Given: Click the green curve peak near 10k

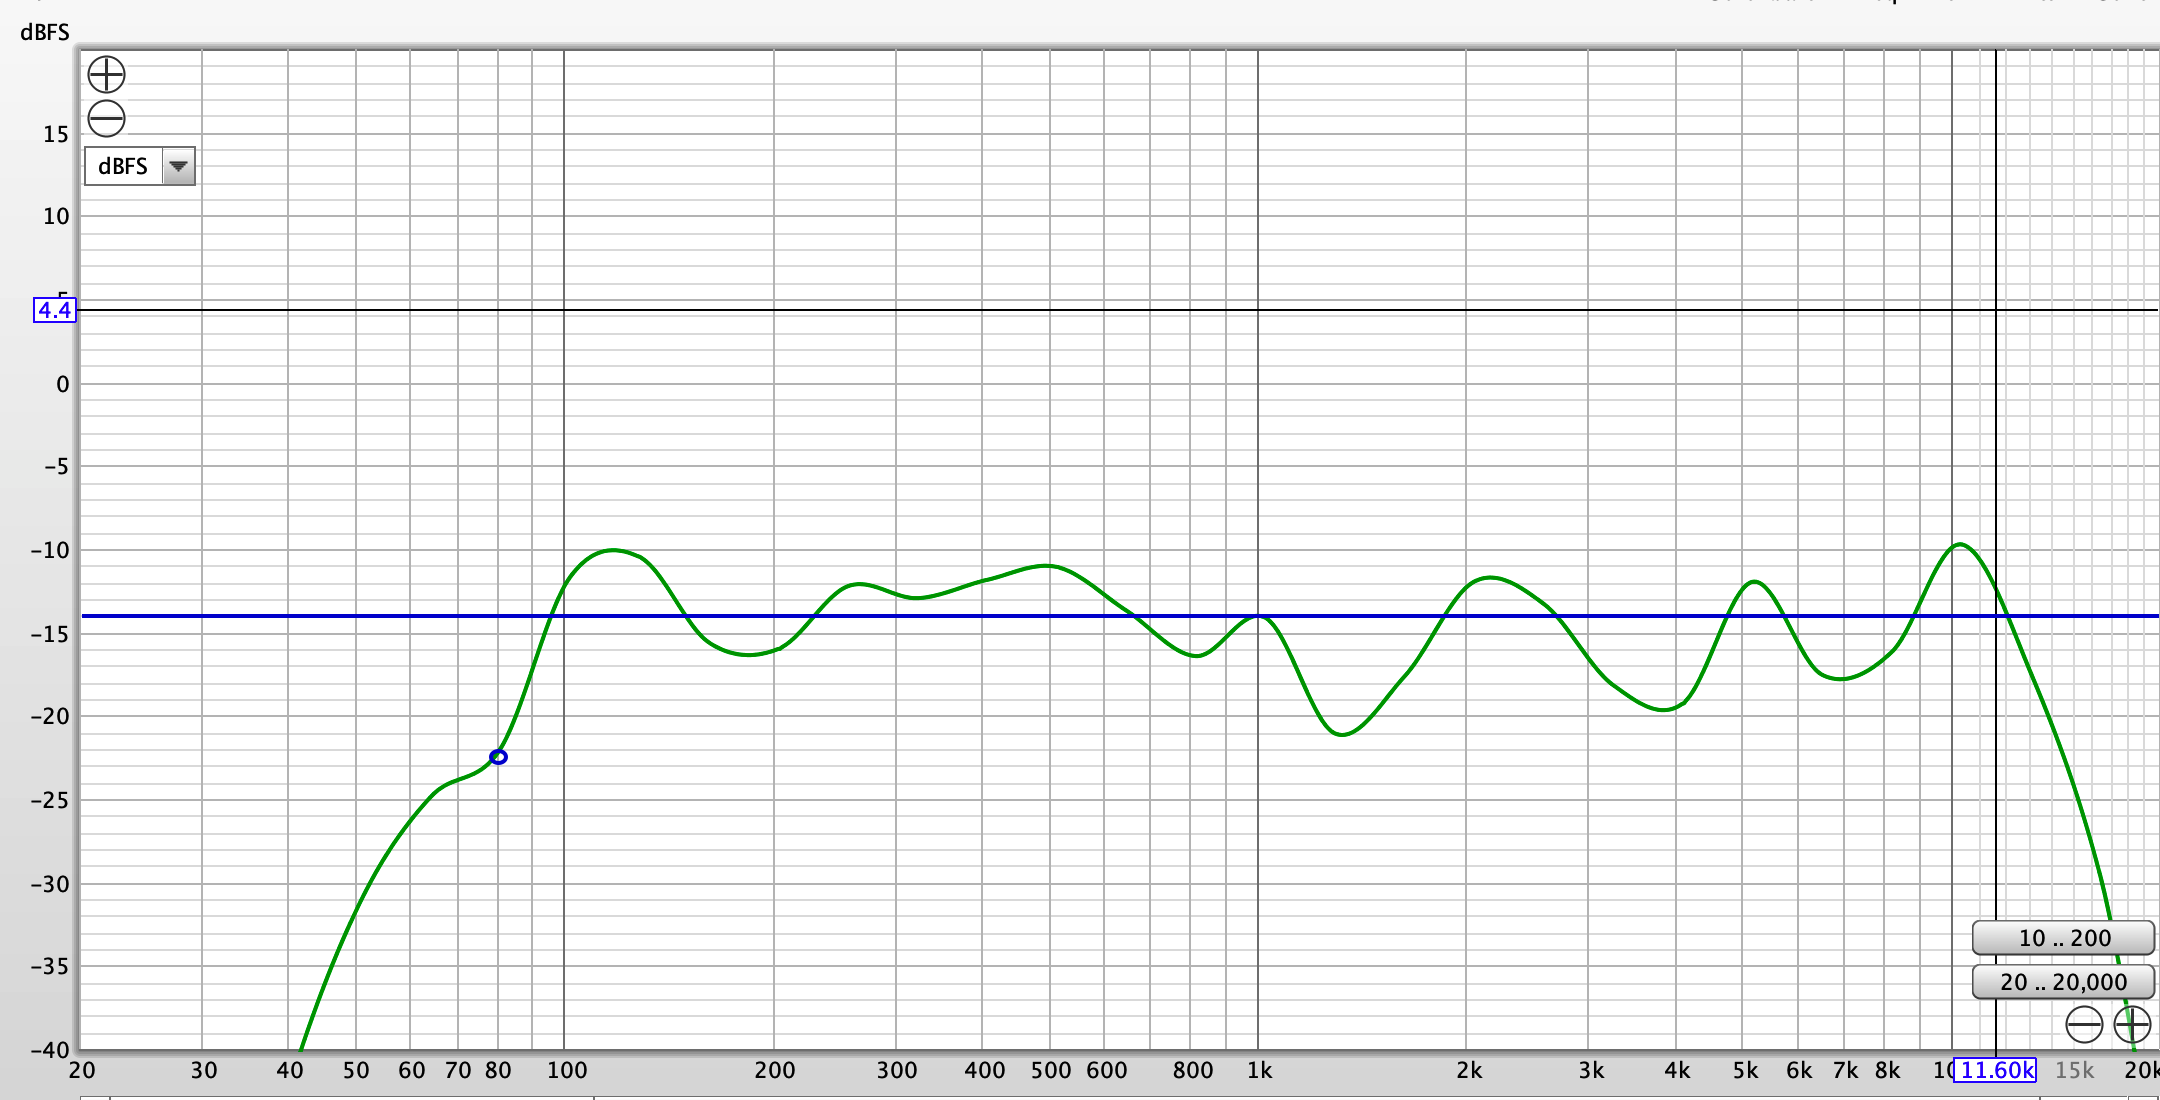Looking at the screenshot, I should click(x=1959, y=545).
